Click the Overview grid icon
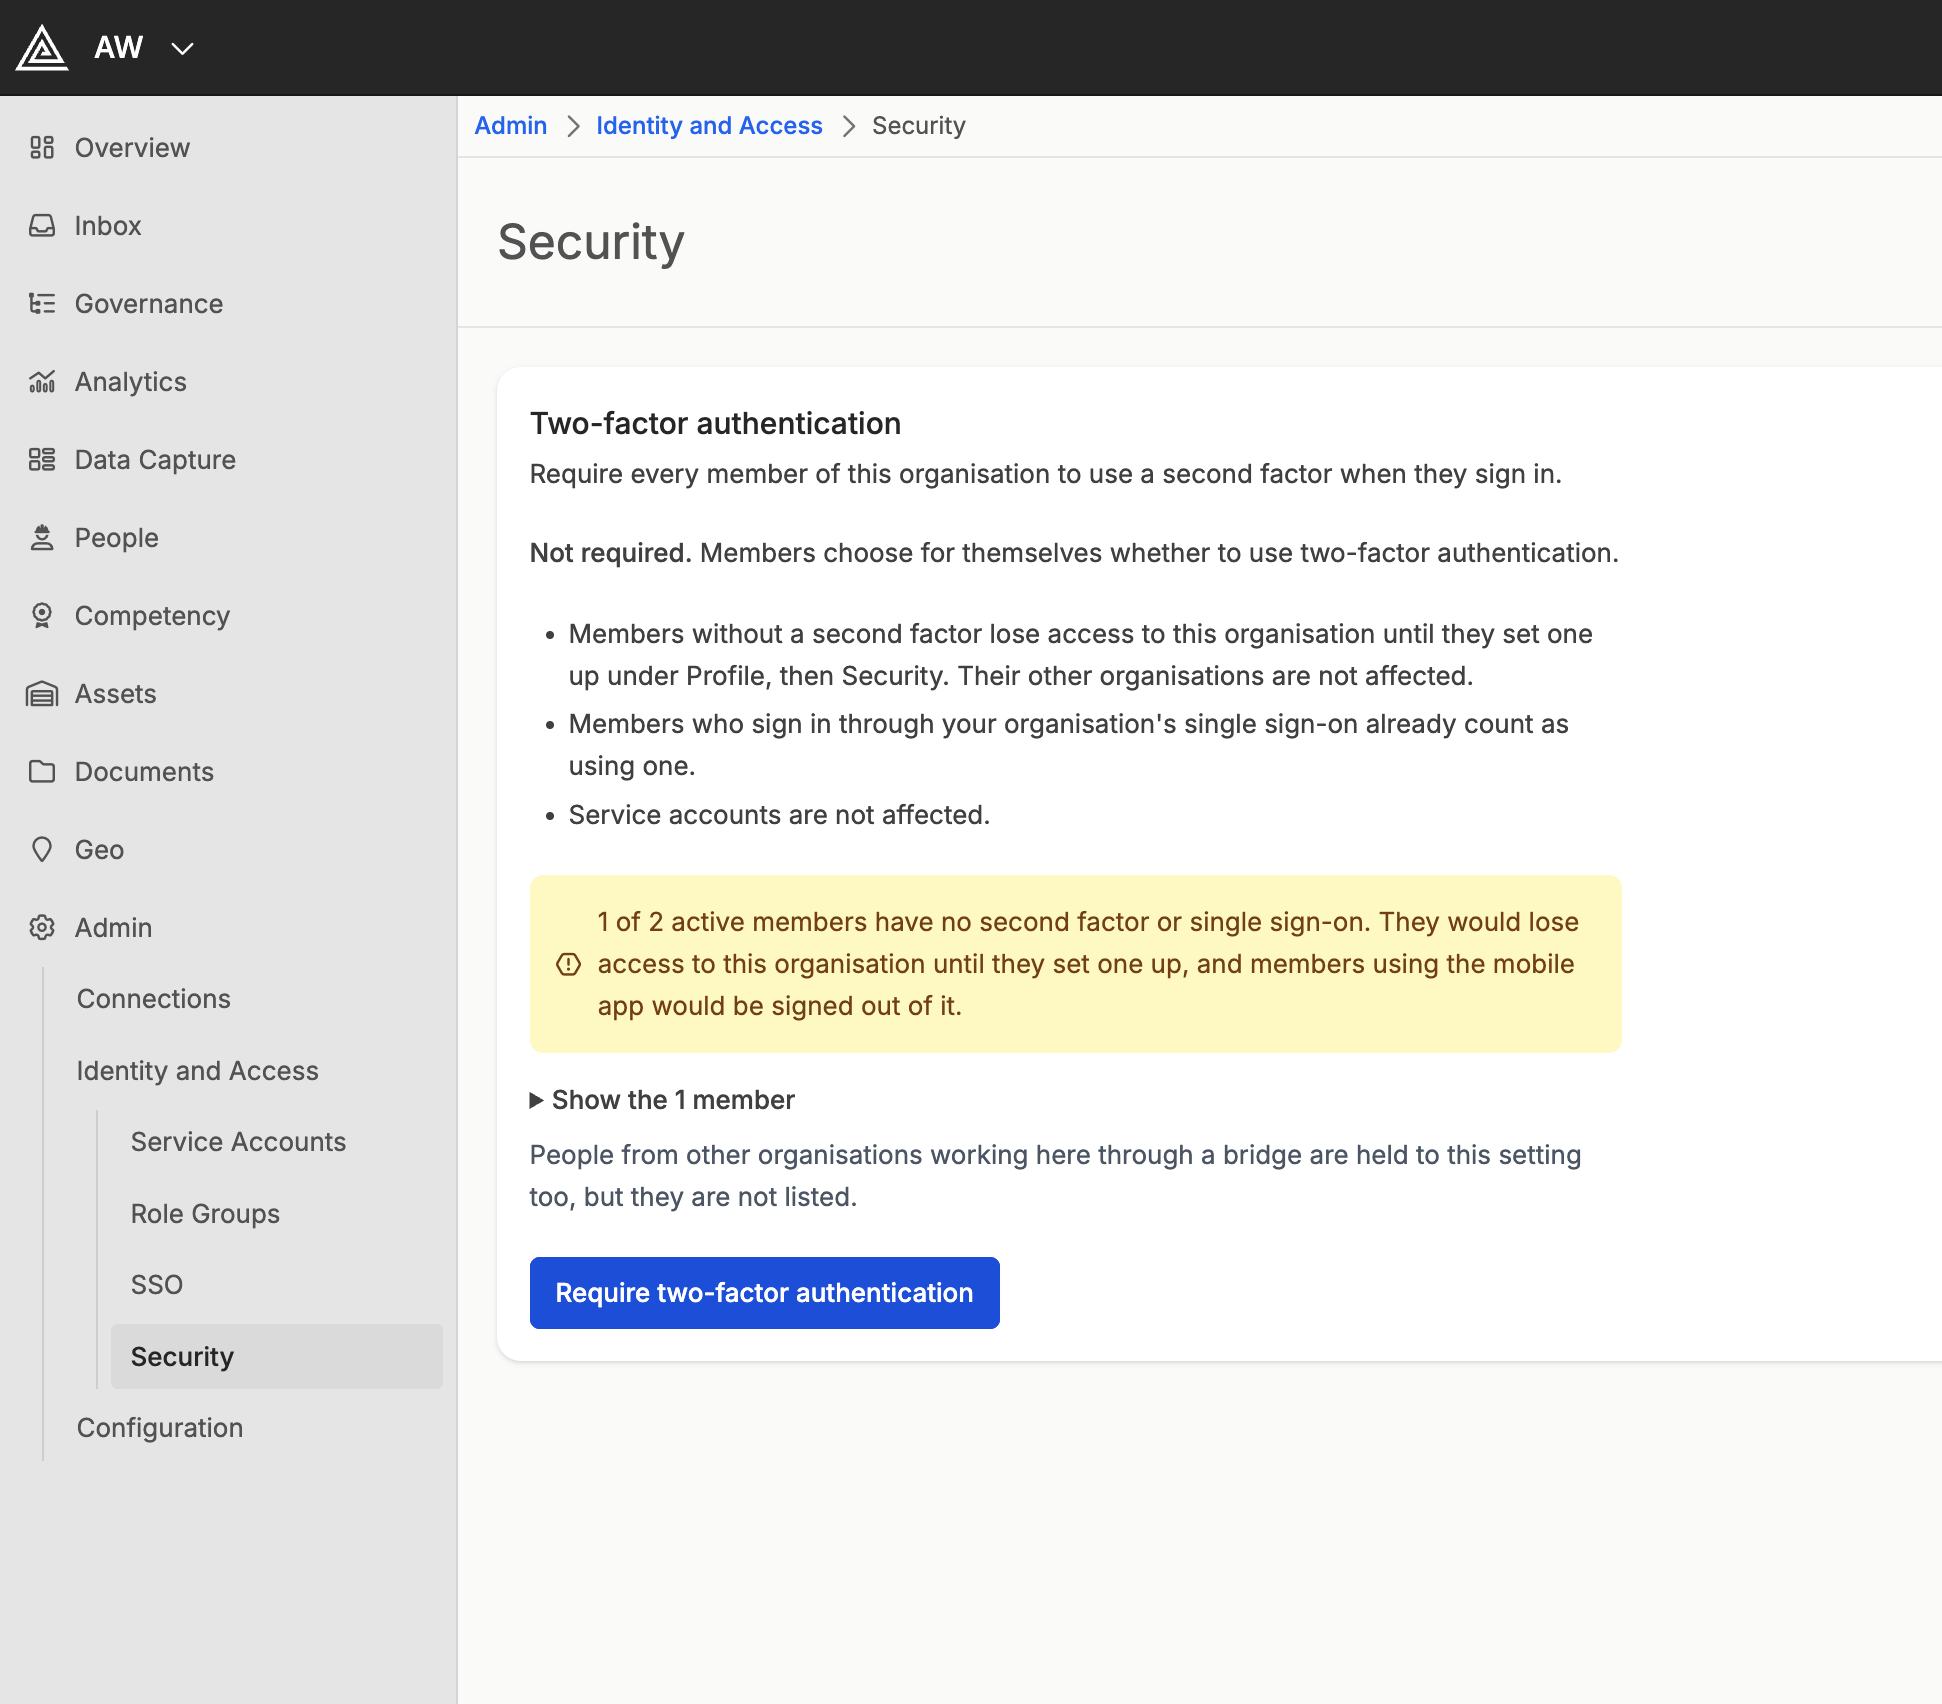This screenshot has width=1942, height=1704. (x=42, y=148)
